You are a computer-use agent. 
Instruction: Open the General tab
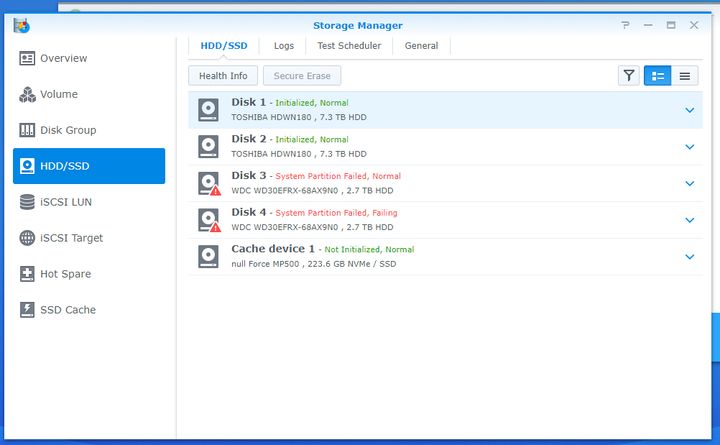pos(421,46)
